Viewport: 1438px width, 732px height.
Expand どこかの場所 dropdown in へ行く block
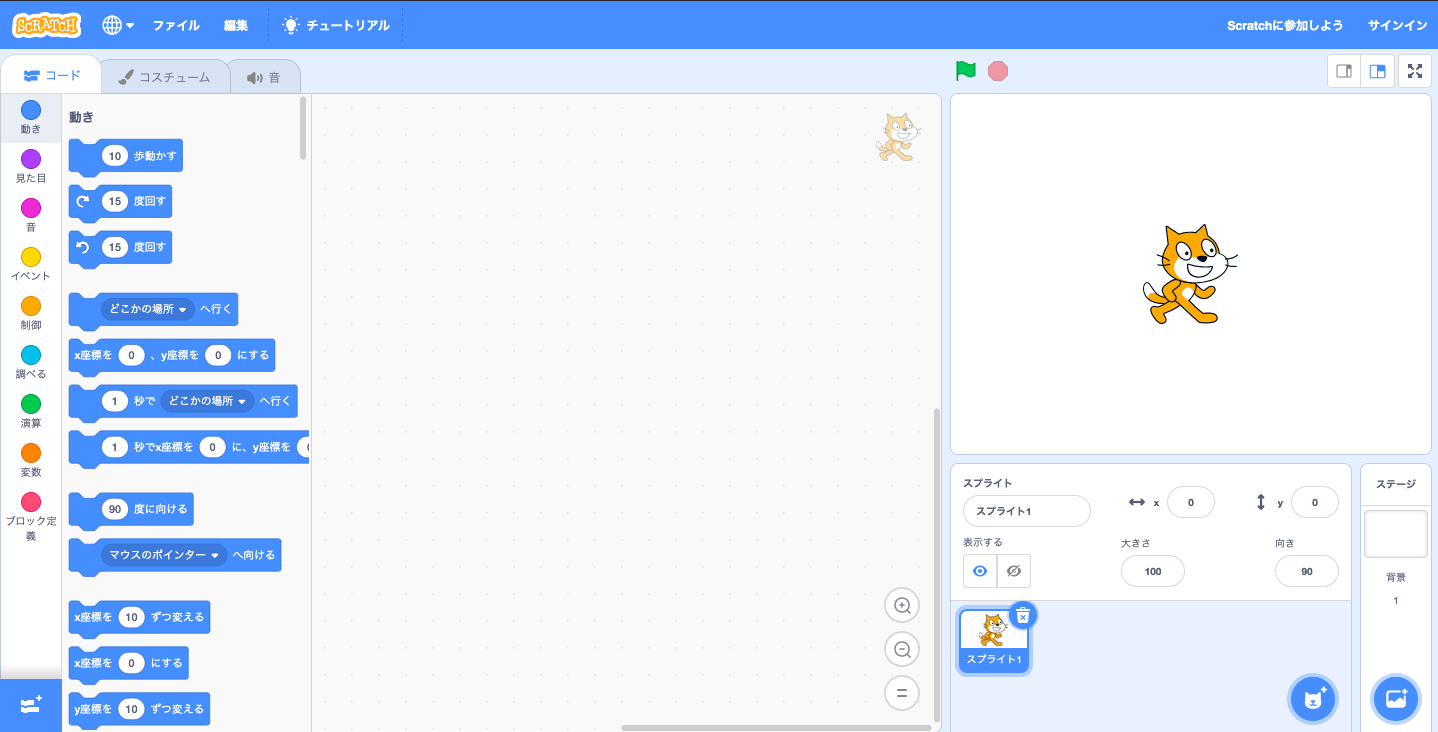click(x=148, y=310)
